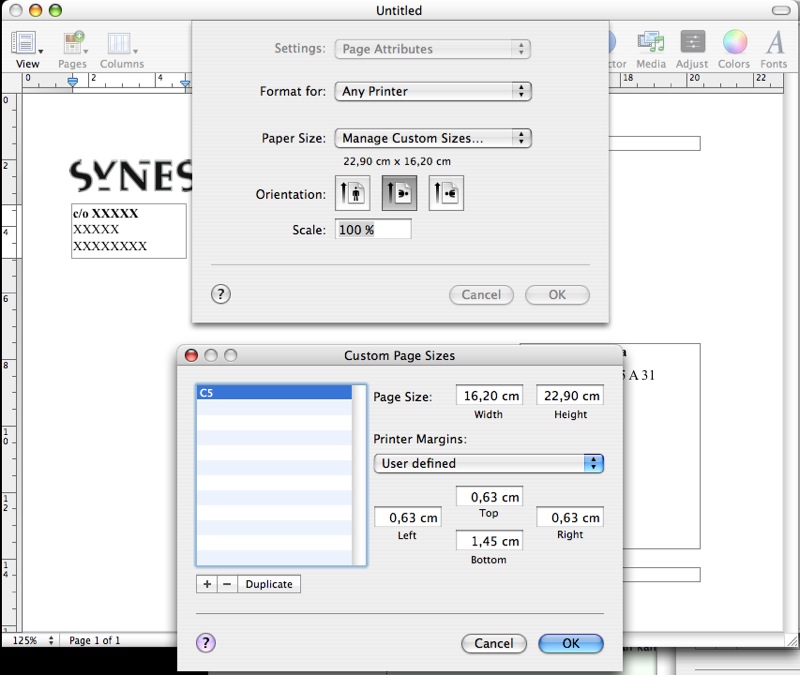The image size is (800, 675).
Task: Click the Scale percentage field
Action: 373,230
